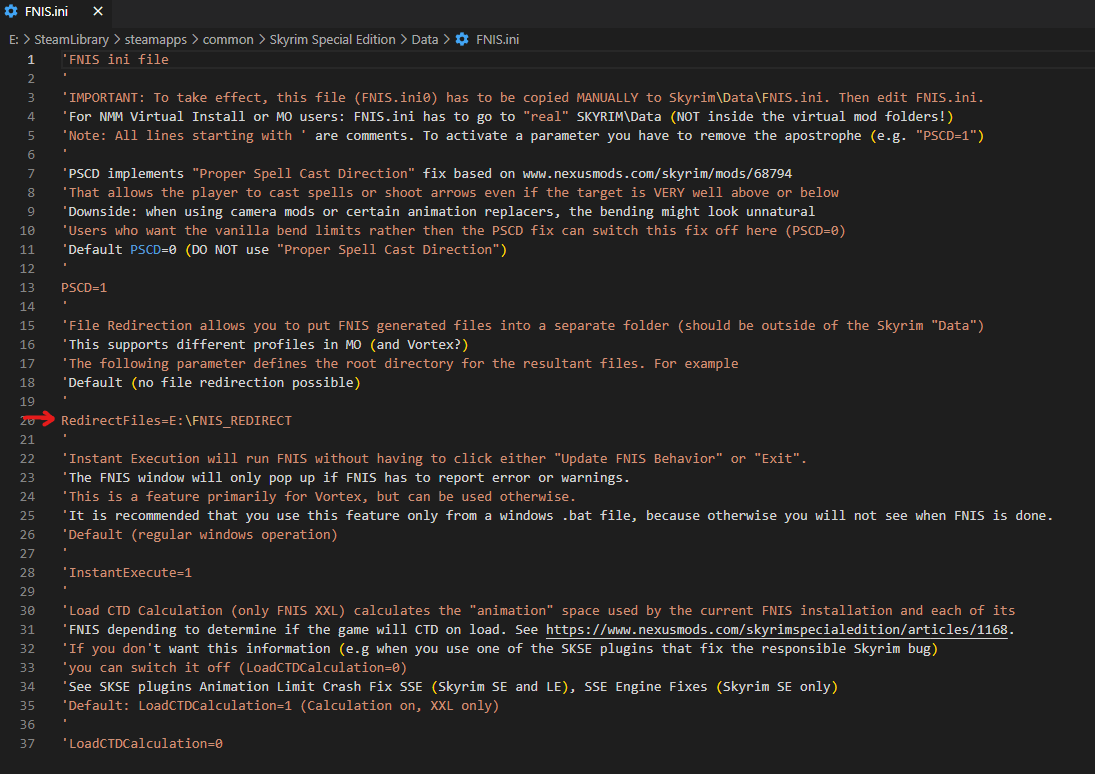Click 'IMPORTANT: To take effect' comment line
The width and height of the screenshot is (1095, 774).
coord(522,98)
